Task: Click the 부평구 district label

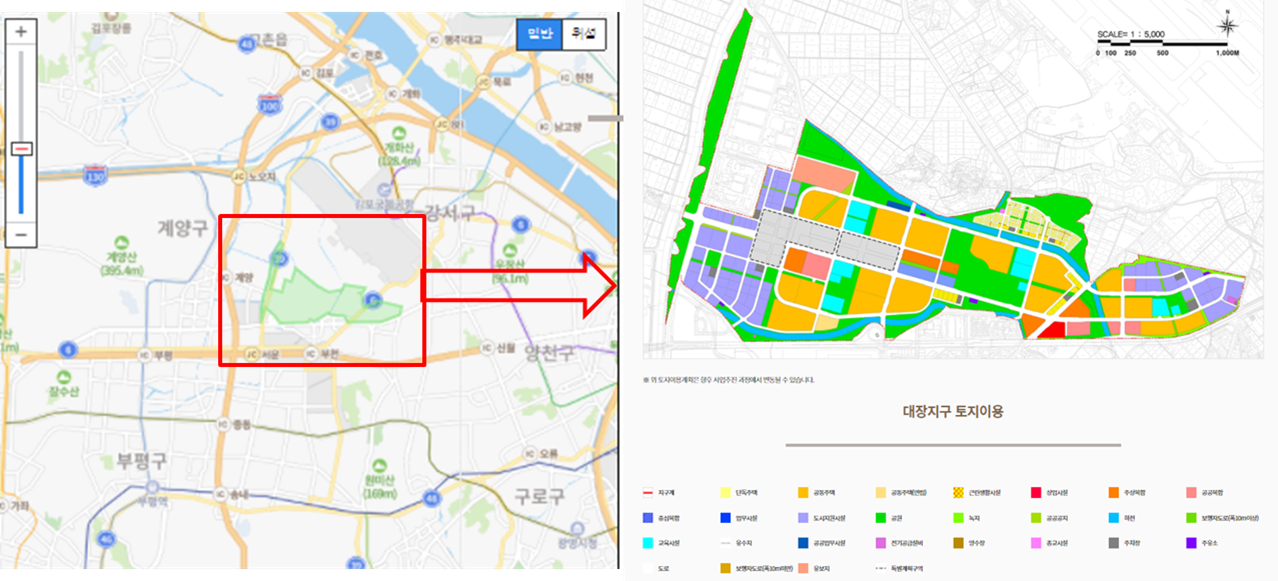Action: pyautogui.click(x=141, y=460)
